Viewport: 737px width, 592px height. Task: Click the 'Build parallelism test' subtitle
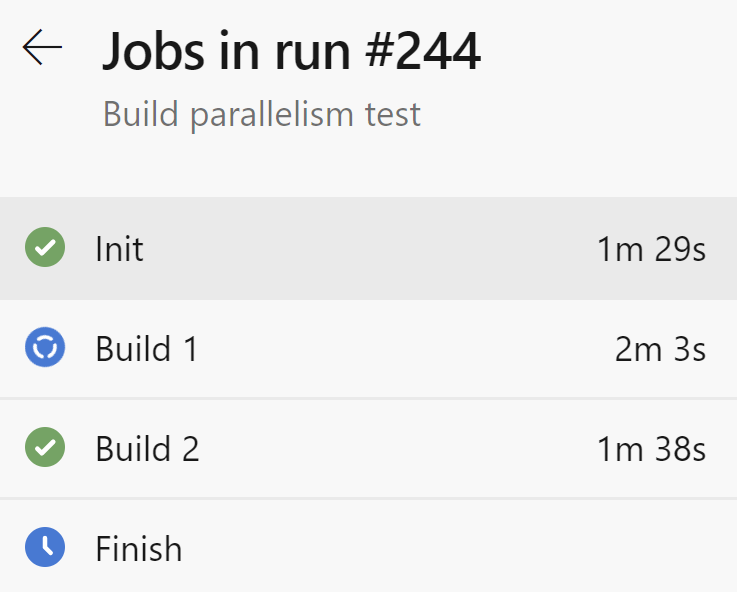pos(262,114)
